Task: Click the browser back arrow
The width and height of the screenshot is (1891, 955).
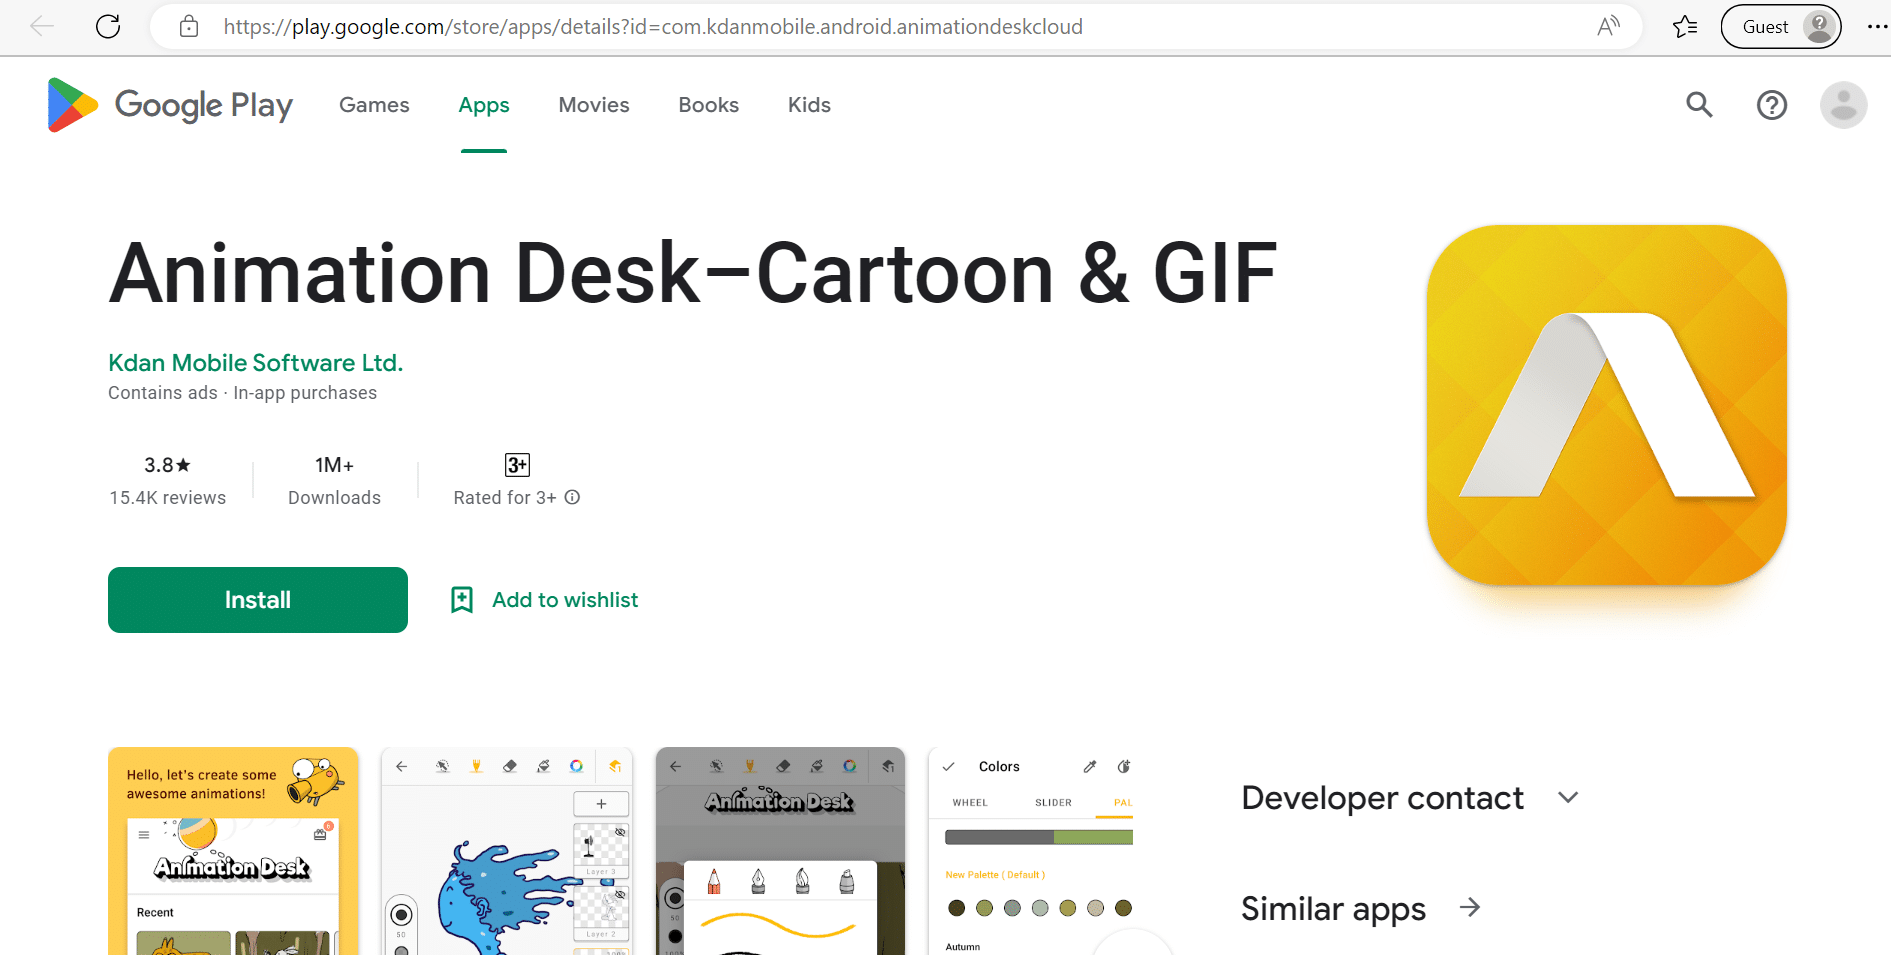Action: click(42, 27)
